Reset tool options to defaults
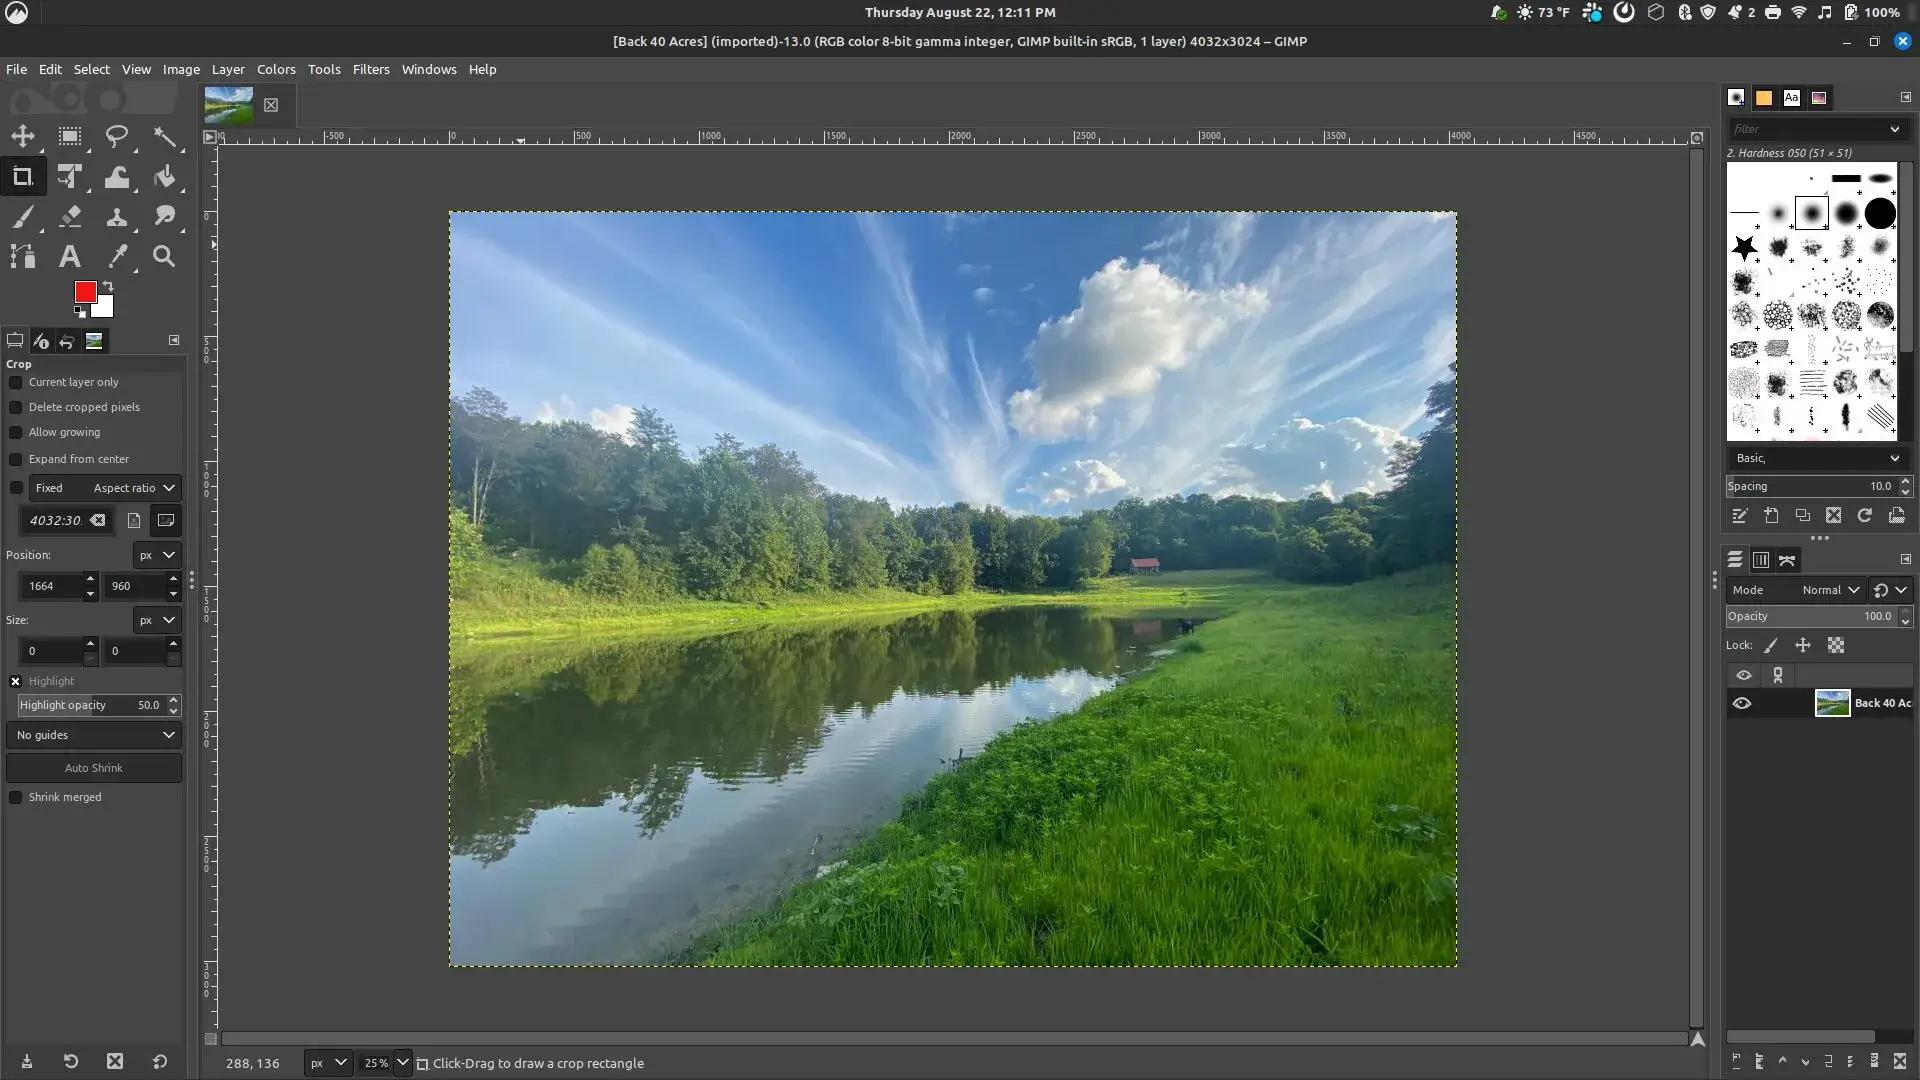1920x1080 pixels. tap(160, 1062)
